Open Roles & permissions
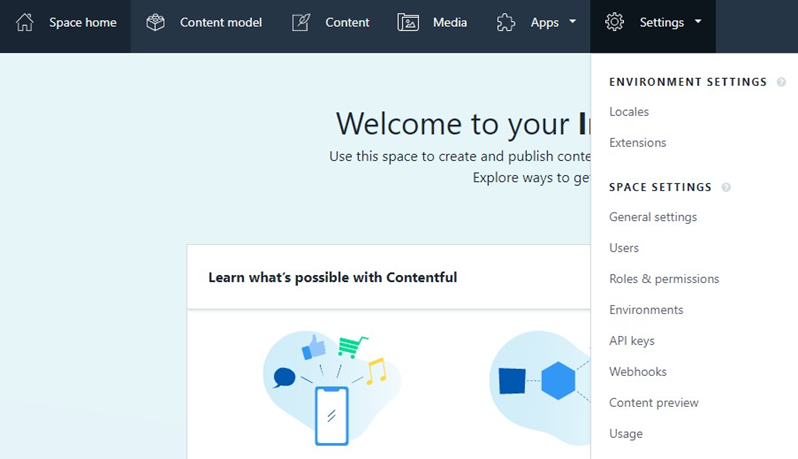The image size is (798, 459). (664, 279)
